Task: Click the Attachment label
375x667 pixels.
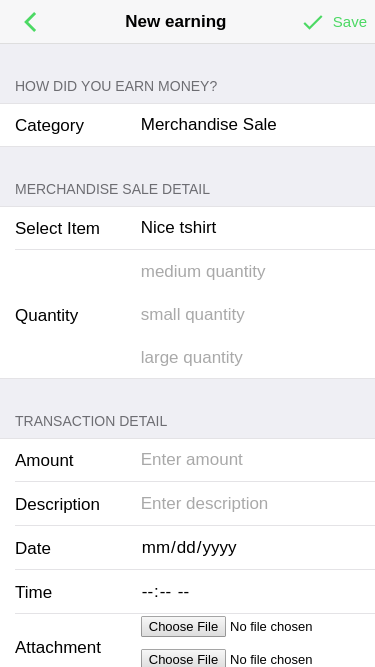Action: tap(58, 647)
